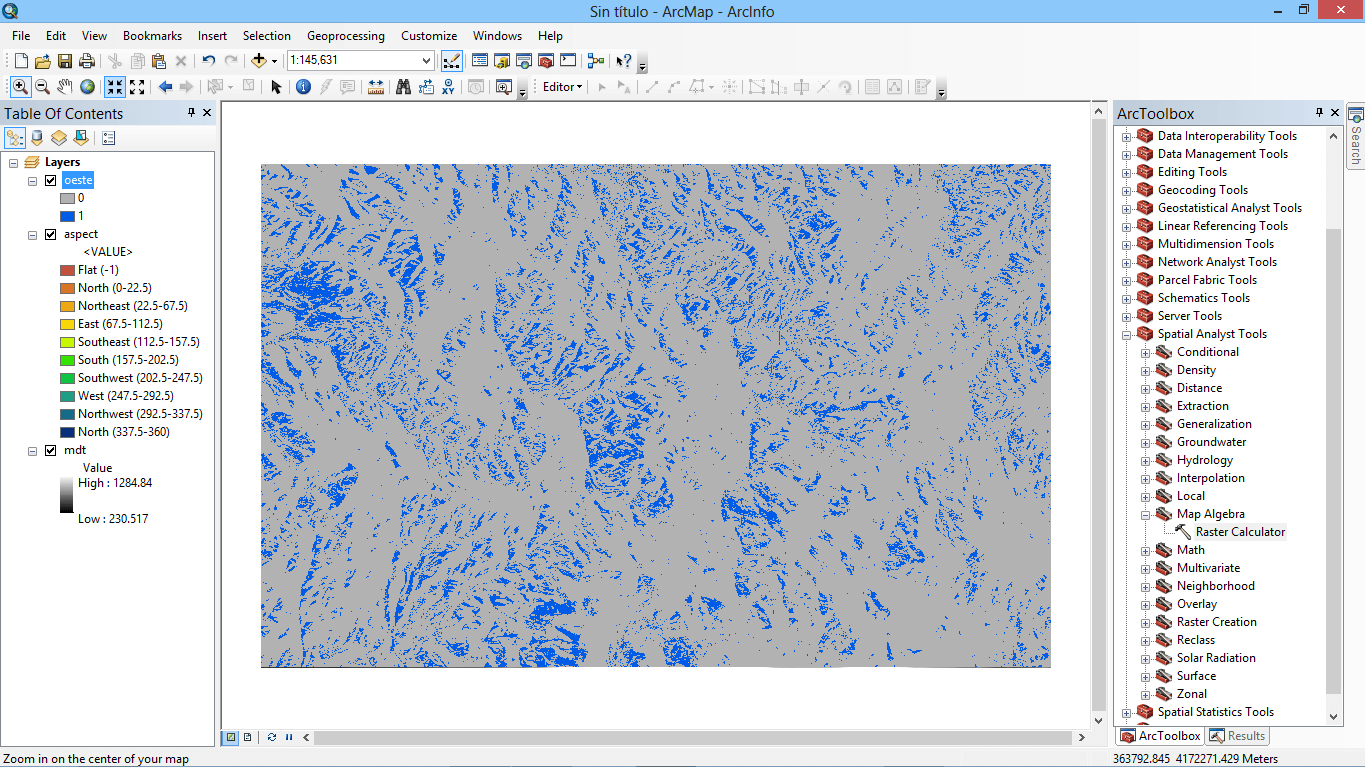
Task: Activate the Identify tool
Action: click(x=302, y=87)
